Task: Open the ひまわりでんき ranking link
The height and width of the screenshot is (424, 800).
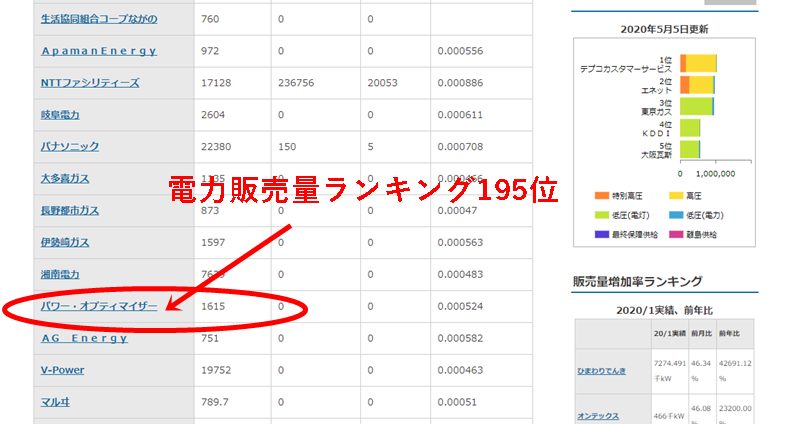Action: [x=602, y=371]
